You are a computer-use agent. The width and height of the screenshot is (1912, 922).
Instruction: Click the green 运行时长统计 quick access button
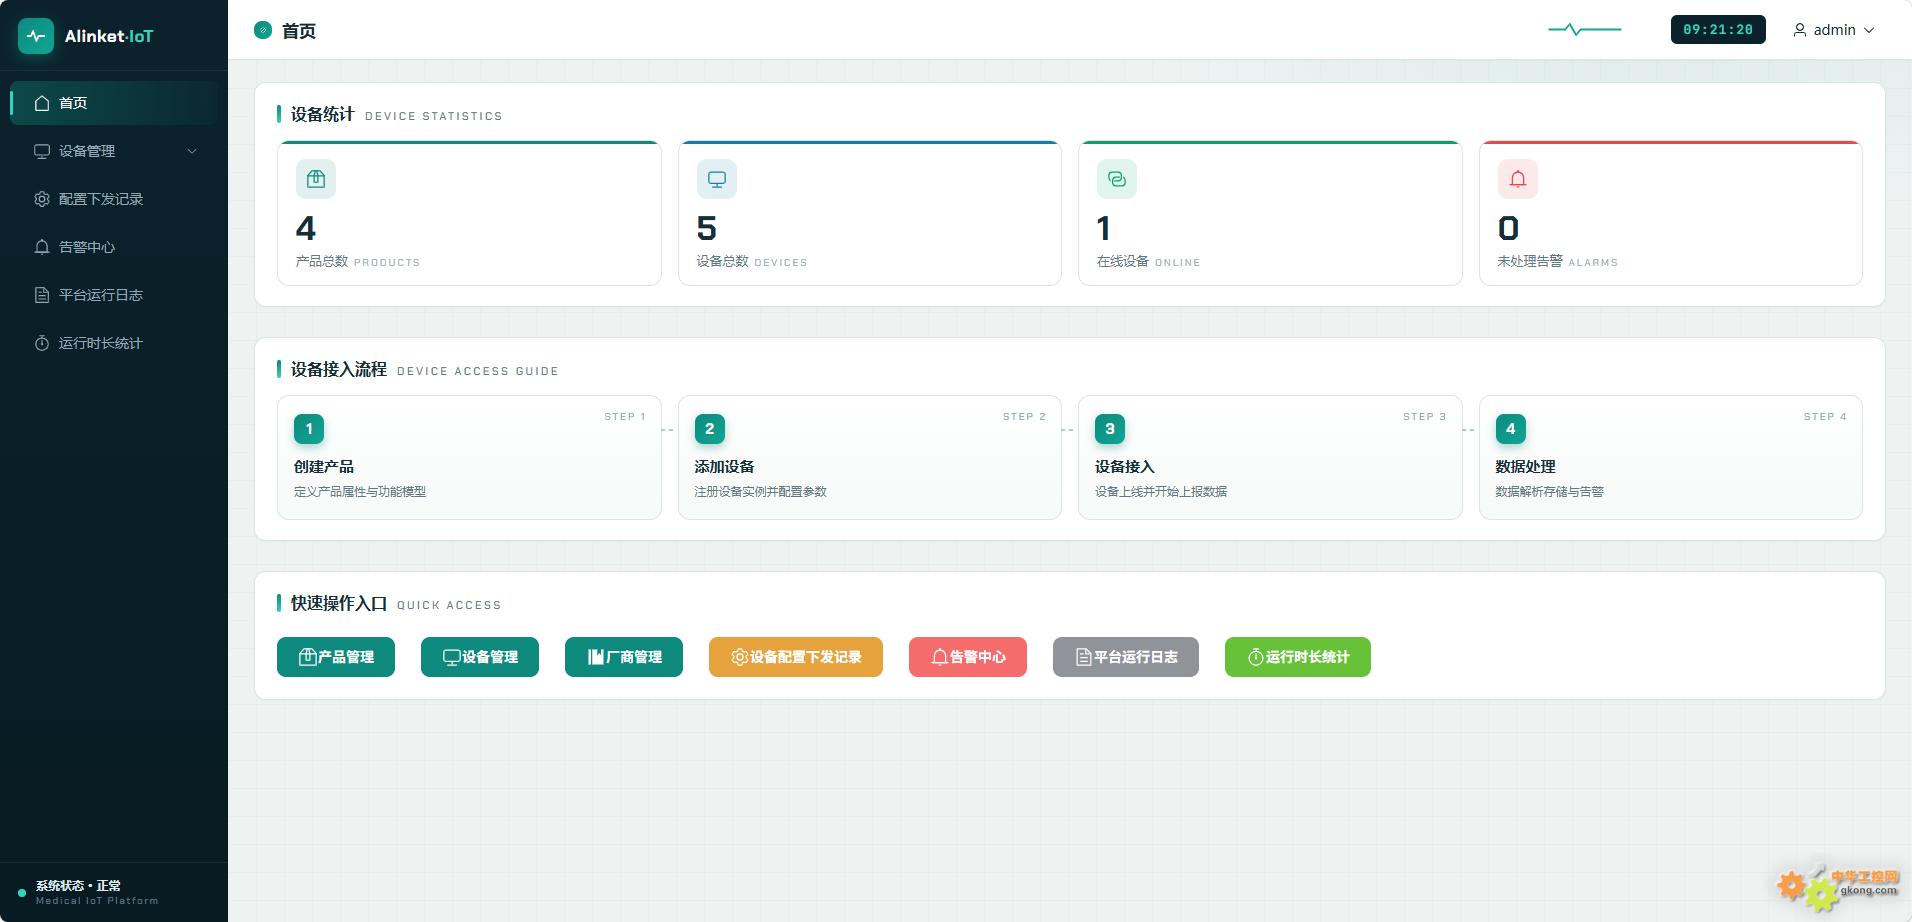[1298, 657]
